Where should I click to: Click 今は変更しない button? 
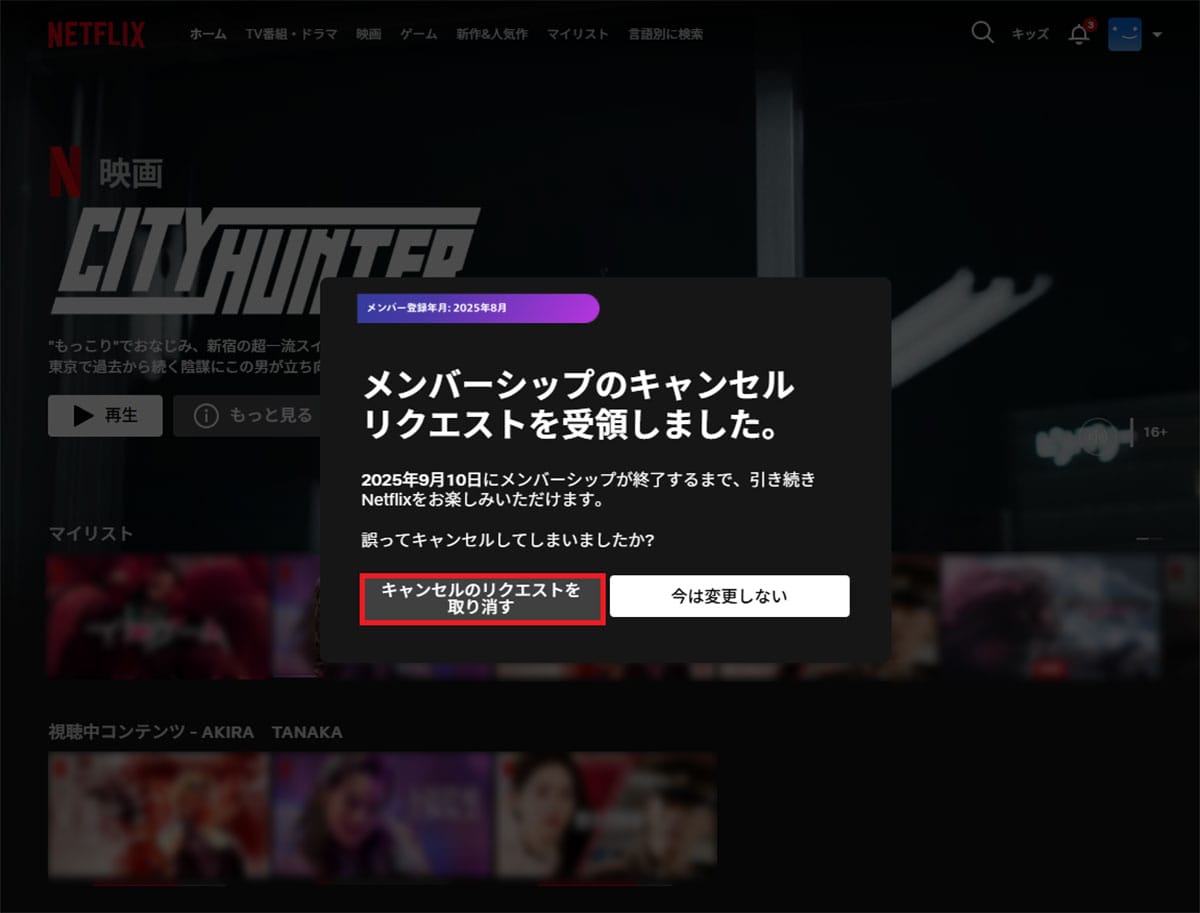[x=729, y=596]
